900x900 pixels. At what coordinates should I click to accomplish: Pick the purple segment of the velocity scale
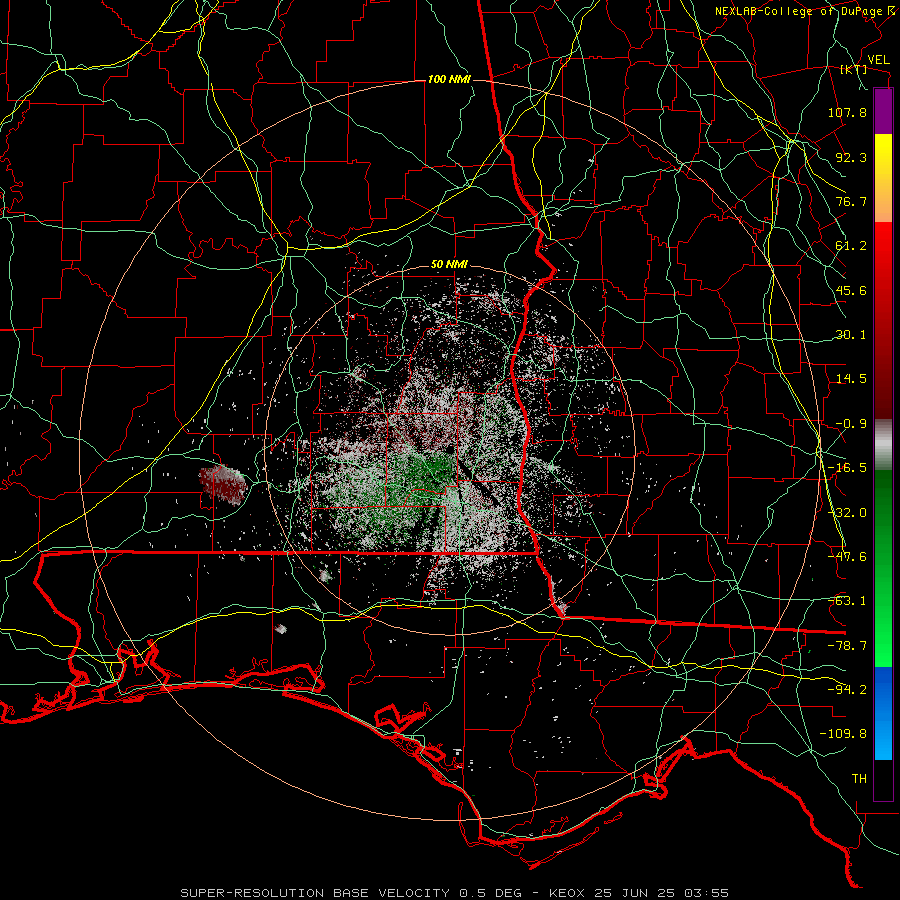[x=883, y=111]
